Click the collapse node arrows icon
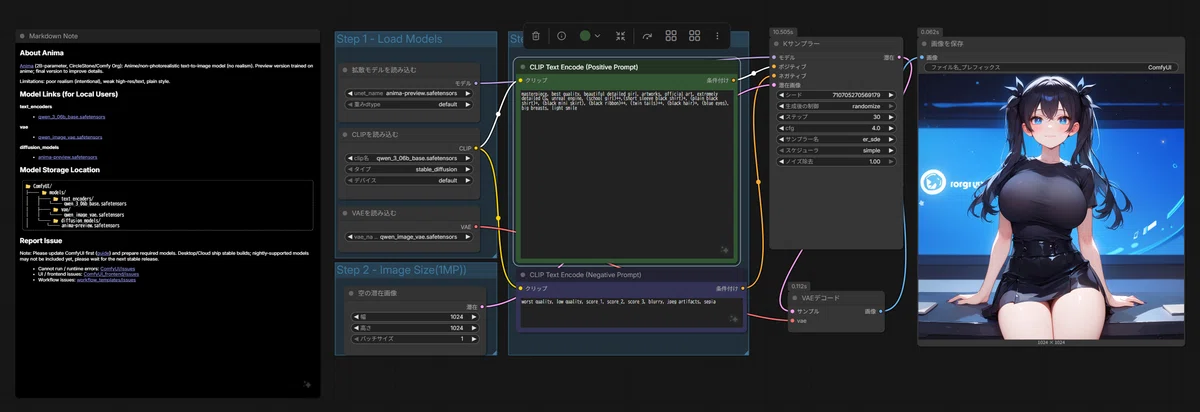 coord(621,36)
